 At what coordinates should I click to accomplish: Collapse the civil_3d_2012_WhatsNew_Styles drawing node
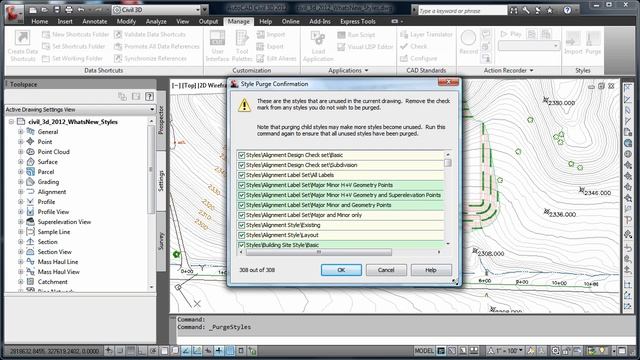click(11, 122)
